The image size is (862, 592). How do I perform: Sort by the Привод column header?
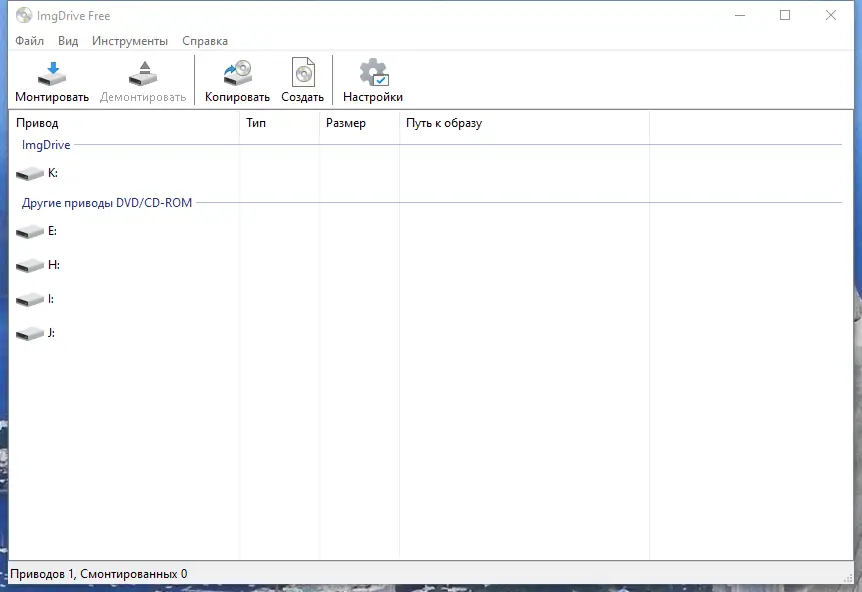coord(124,123)
